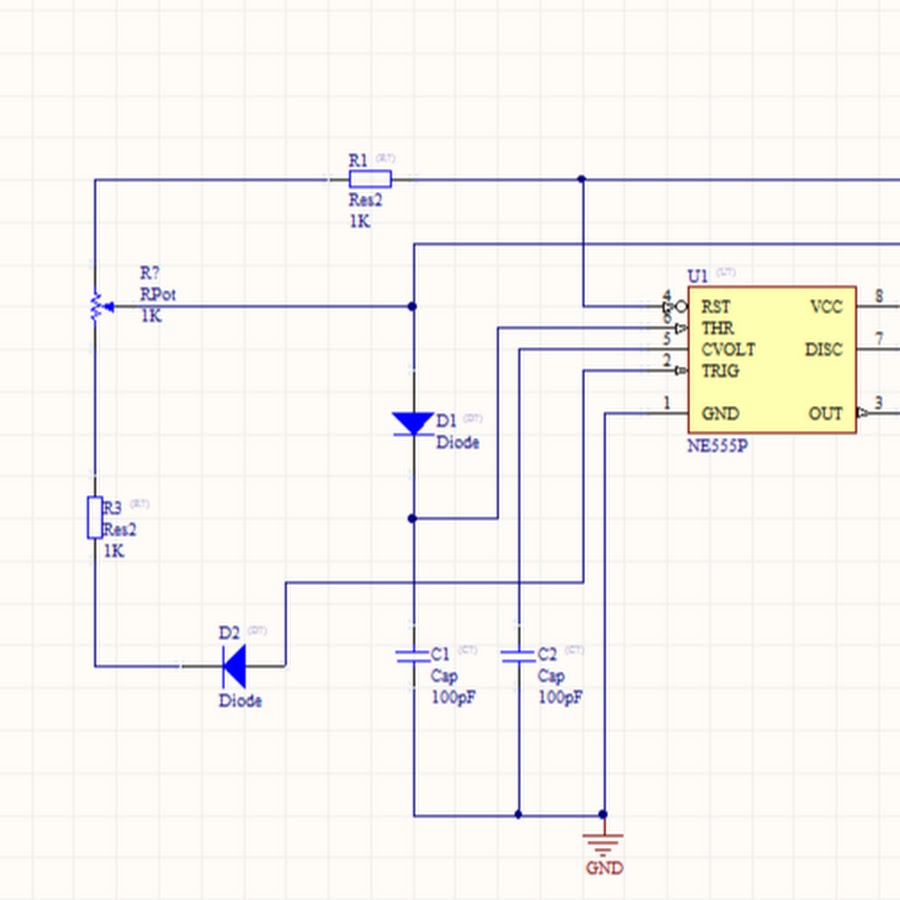Click the Diode label under D2

point(240,701)
